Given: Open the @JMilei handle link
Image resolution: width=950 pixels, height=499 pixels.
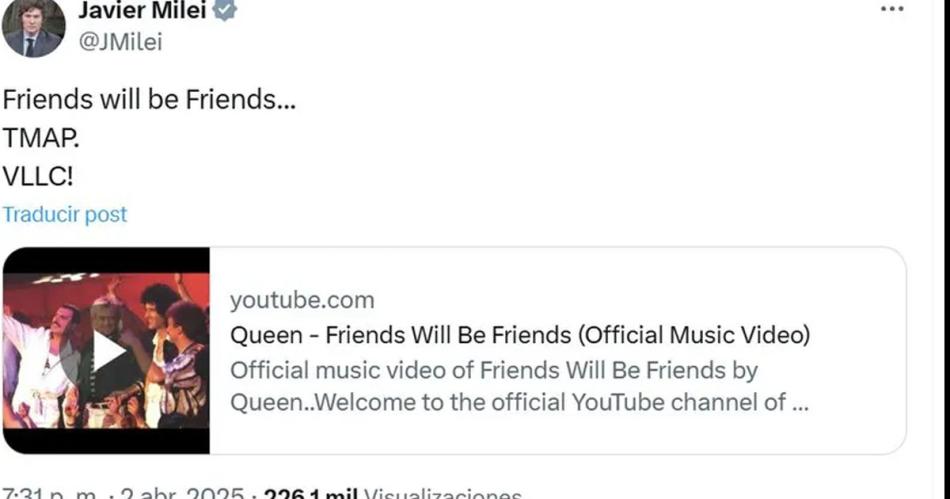Looking at the screenshot, I should (x=121, y=42).
